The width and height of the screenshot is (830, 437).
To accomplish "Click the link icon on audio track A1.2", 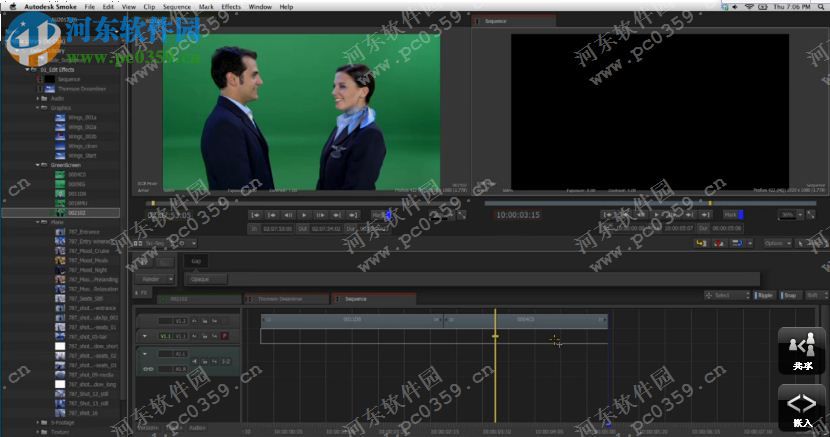I will [148, 369].
